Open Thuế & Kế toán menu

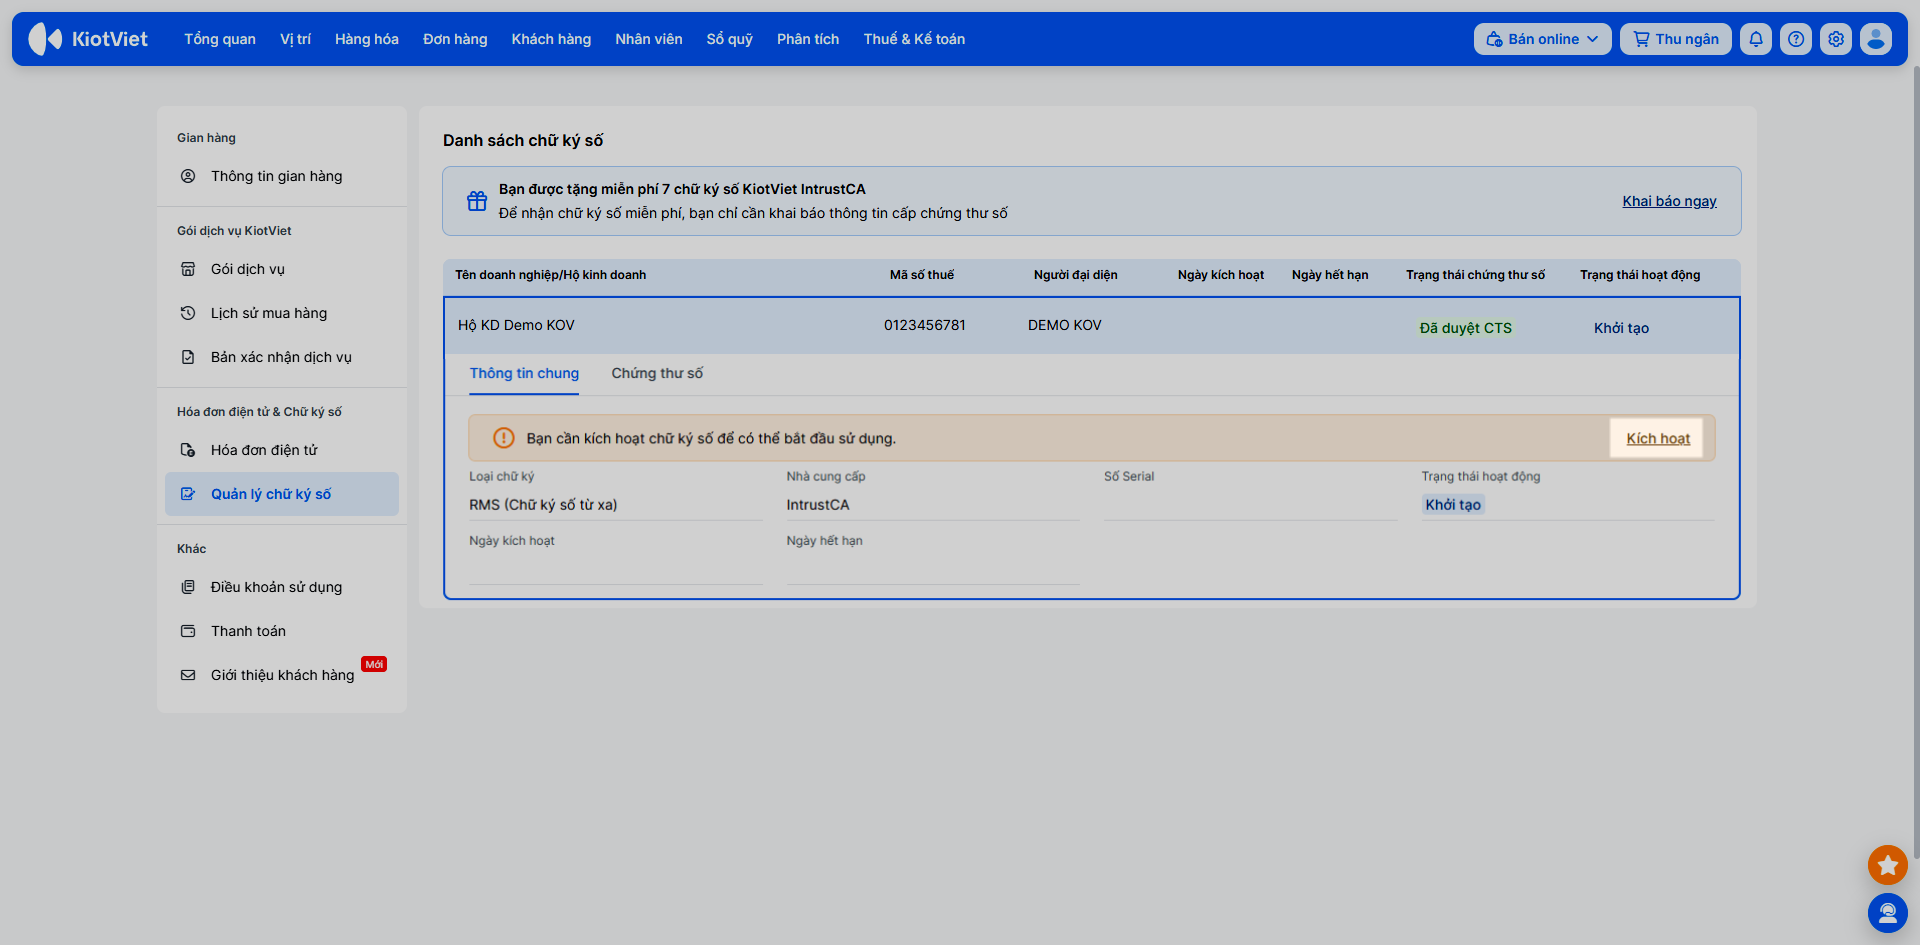pyautogui.click(x=914, y=39)
